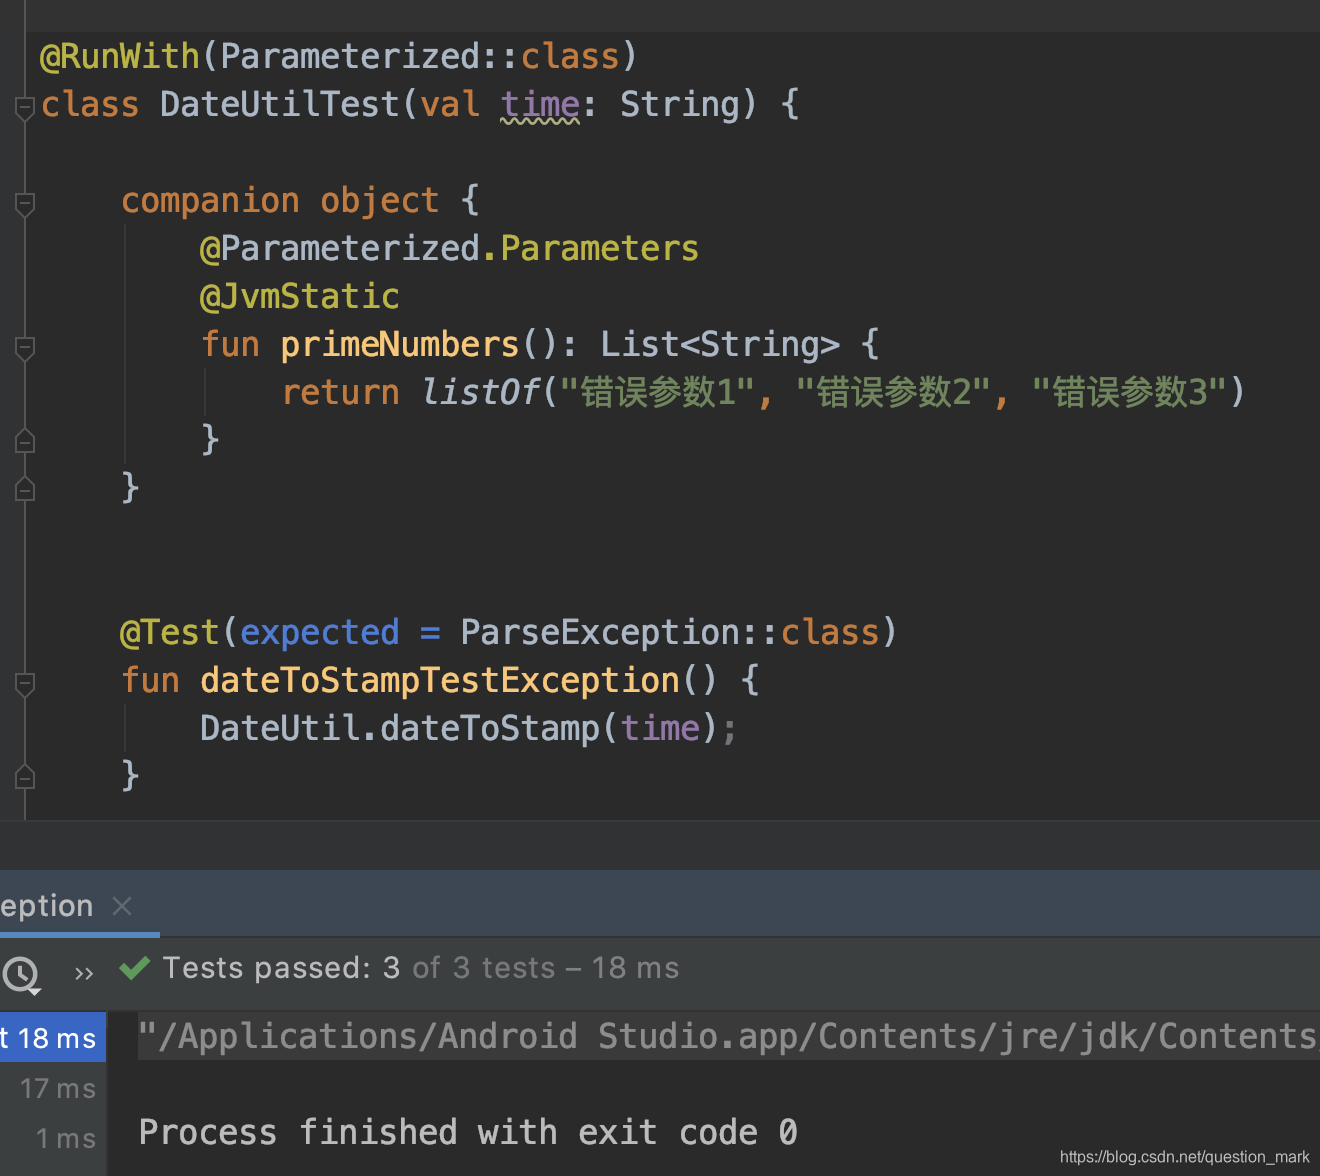This screenshot has height=1176, width=1320.
Task: Expand hidden toolbar items with the chevrons
Action: pyautogui.click(x=84, y=973)
